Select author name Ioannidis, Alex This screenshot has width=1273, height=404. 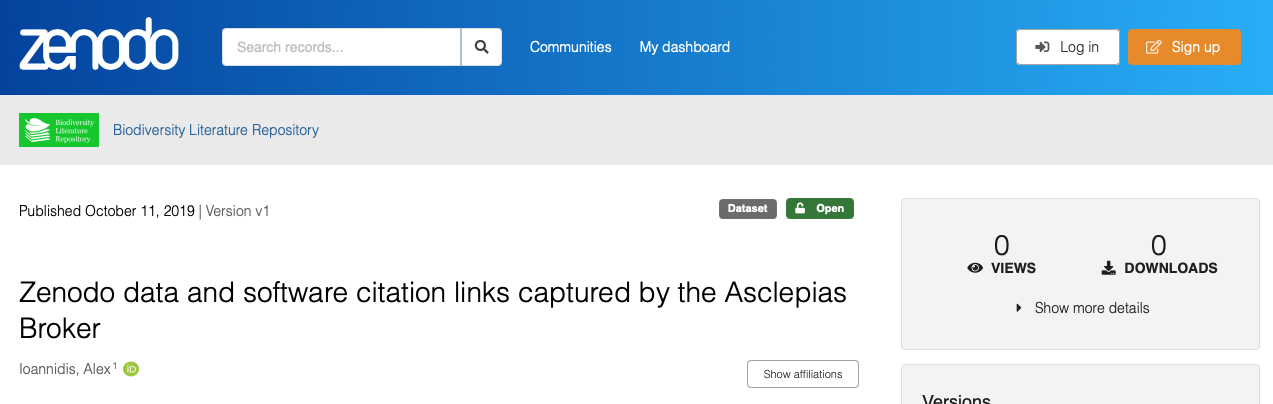[65, 369]
